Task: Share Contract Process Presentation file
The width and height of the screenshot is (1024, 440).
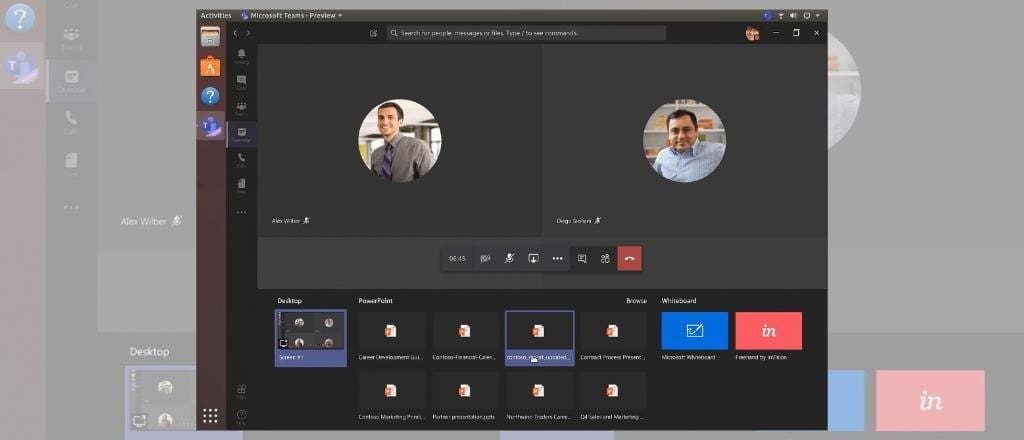Action: tap(613, 337)
